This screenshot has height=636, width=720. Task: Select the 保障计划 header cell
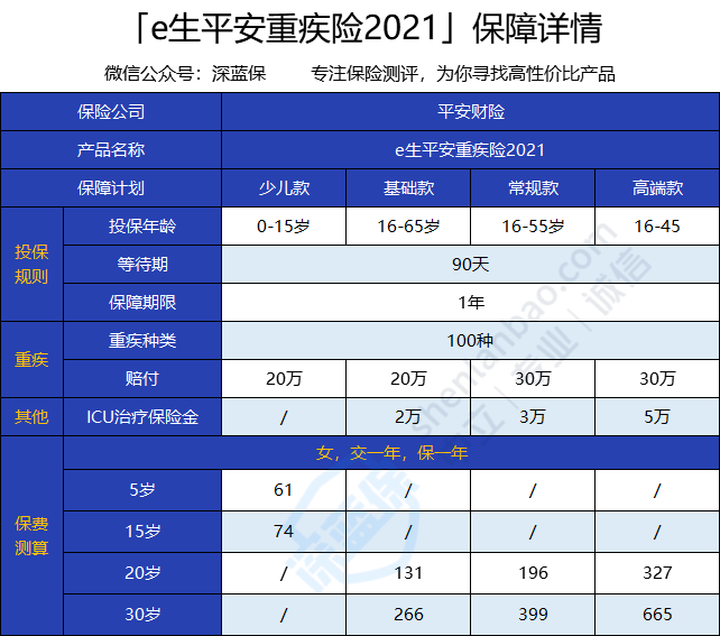coord(111,188)
